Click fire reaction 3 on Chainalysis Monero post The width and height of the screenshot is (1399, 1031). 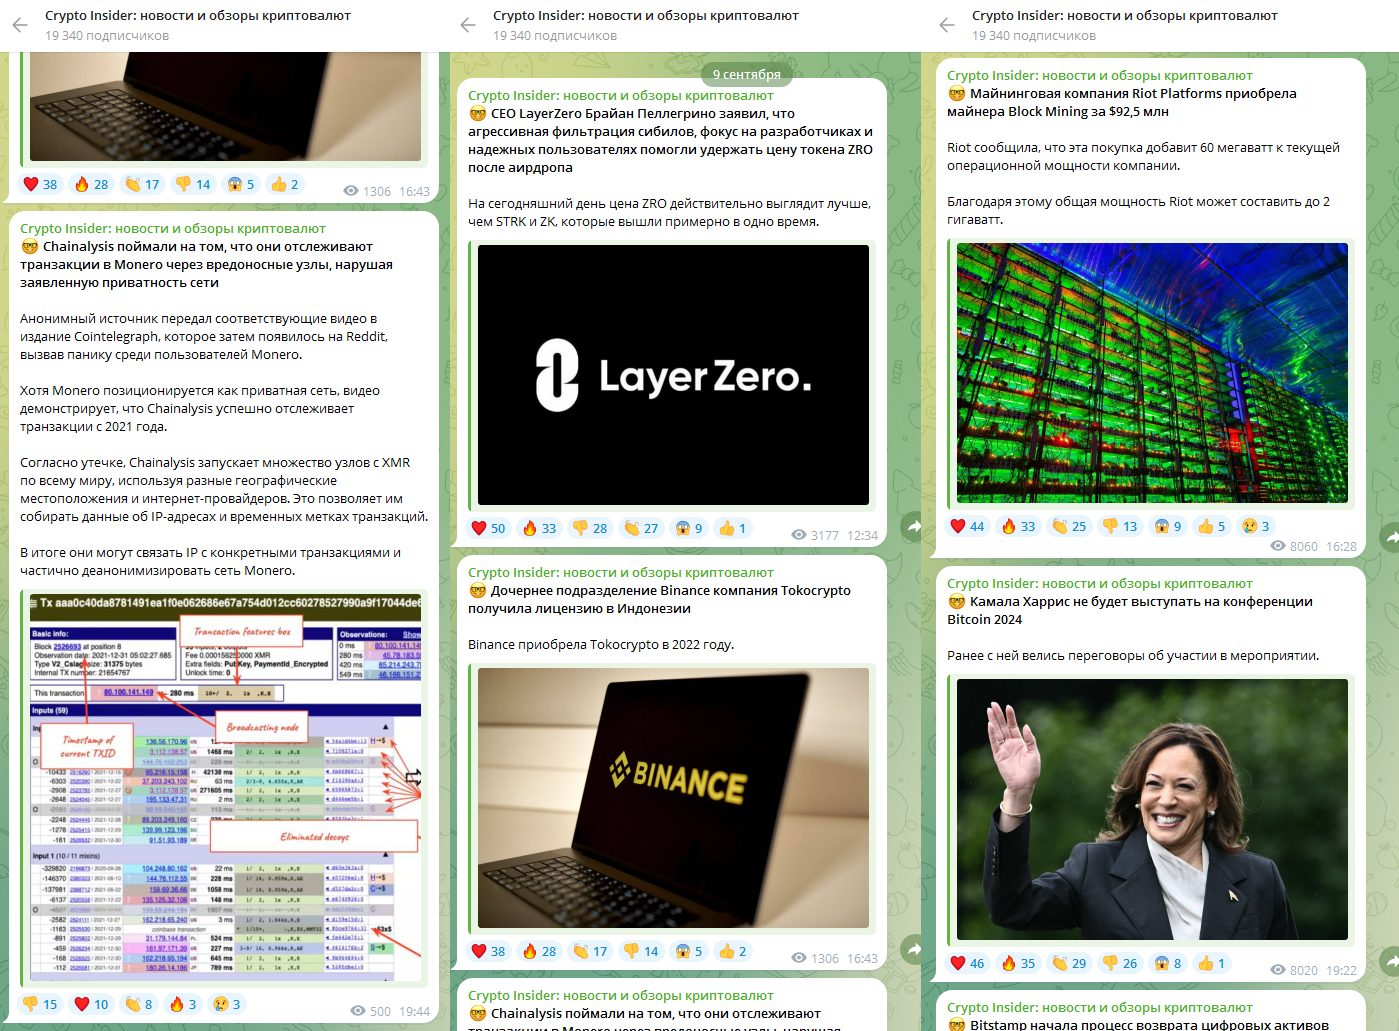tap(184, 1004)
